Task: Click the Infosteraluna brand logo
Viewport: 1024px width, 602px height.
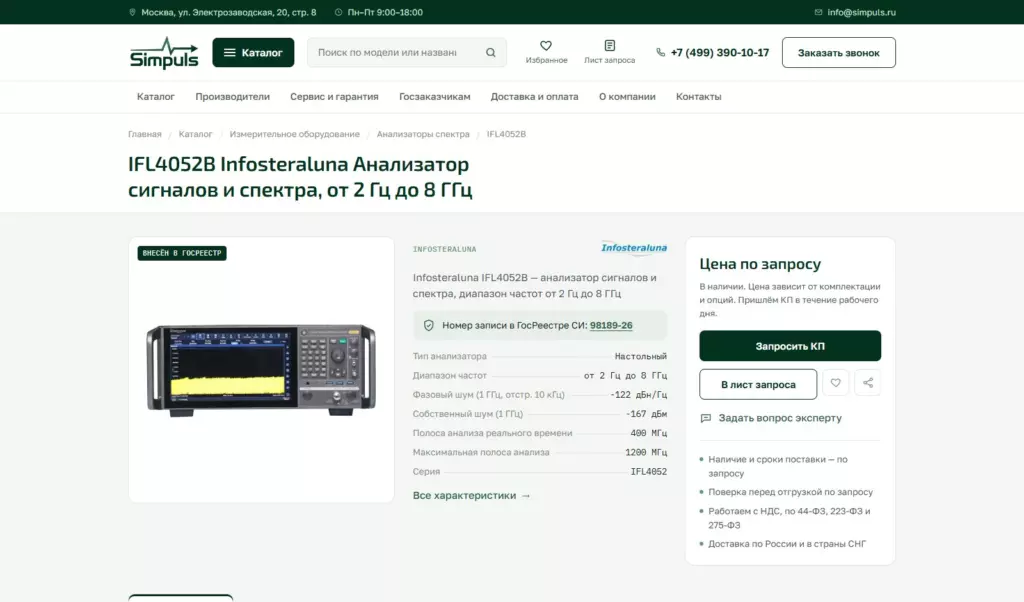Action: click(633, 248)
